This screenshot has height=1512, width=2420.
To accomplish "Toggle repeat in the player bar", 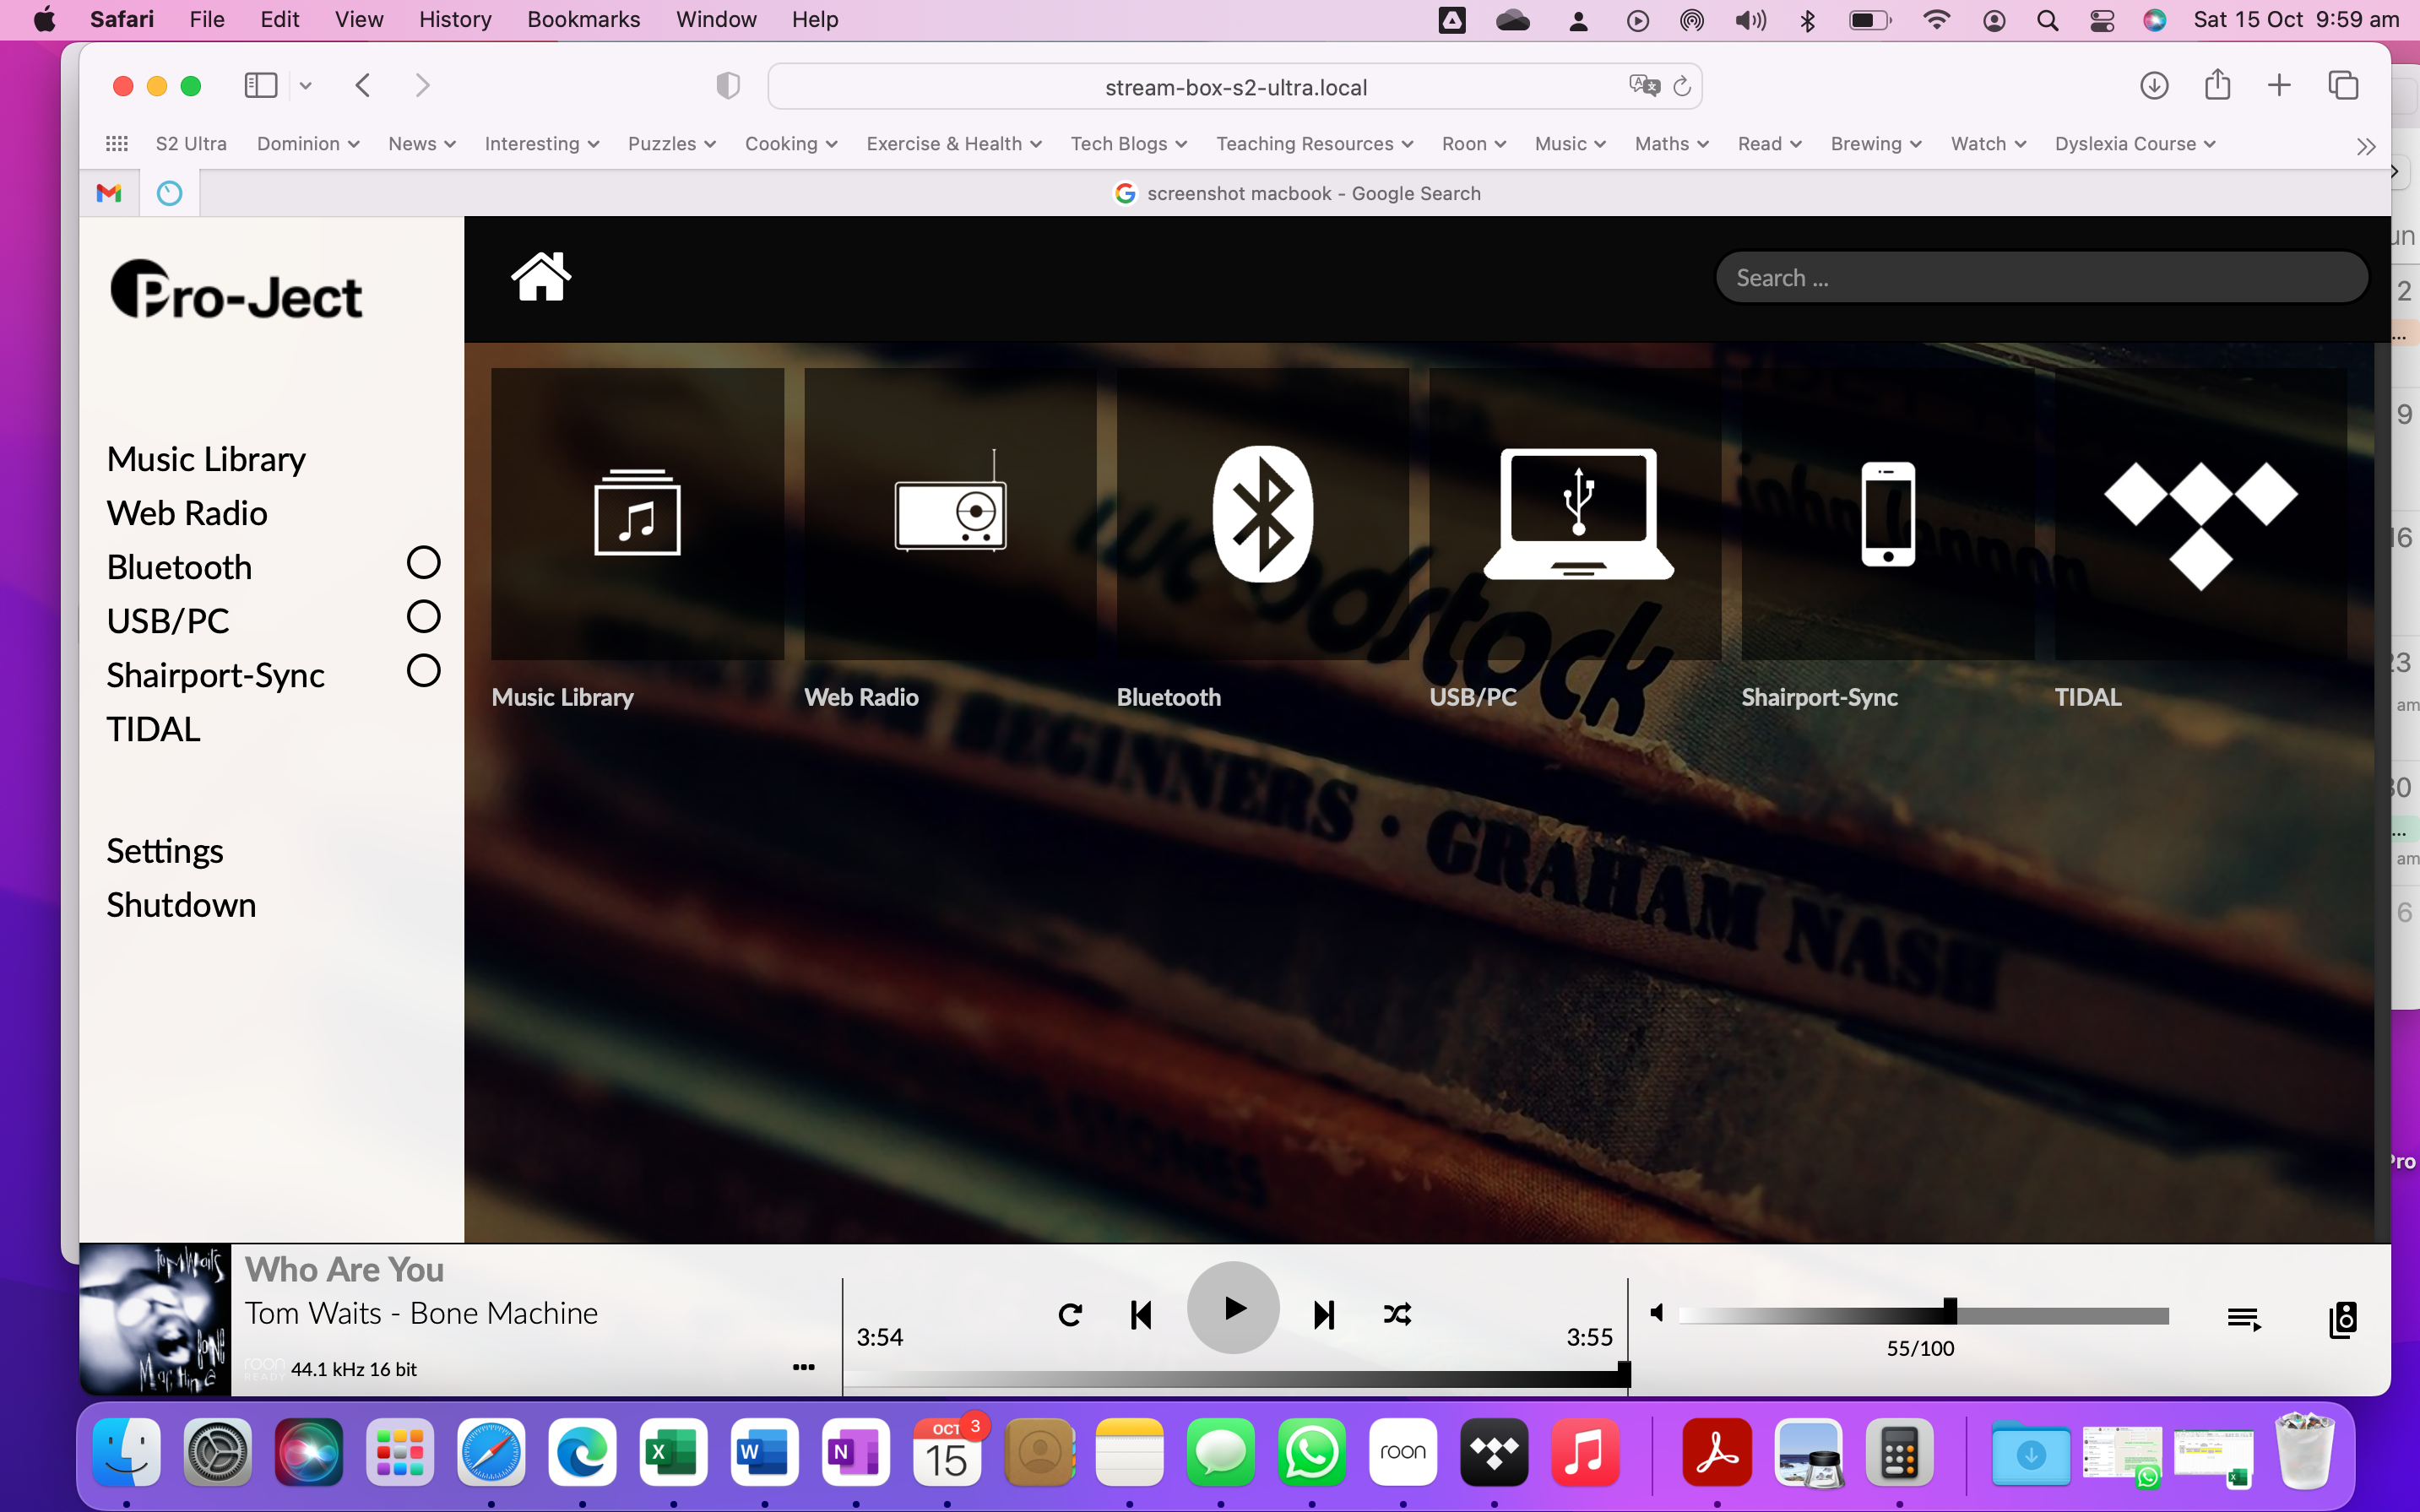I will [x=1070, y=1314].
